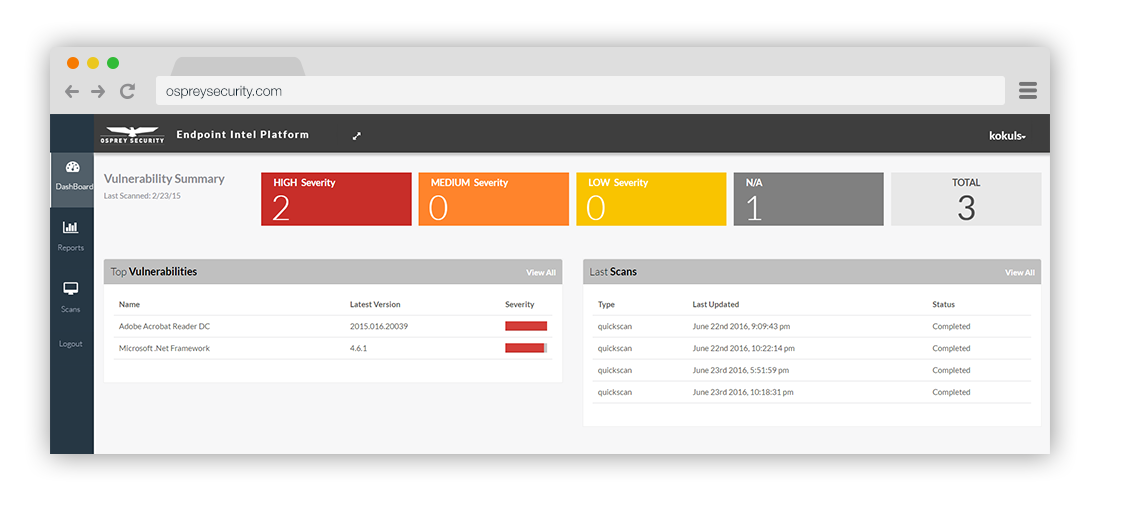1127x513 pixels.
Task: Click the TOTAL count tile
Action: [x=965, y=199]
